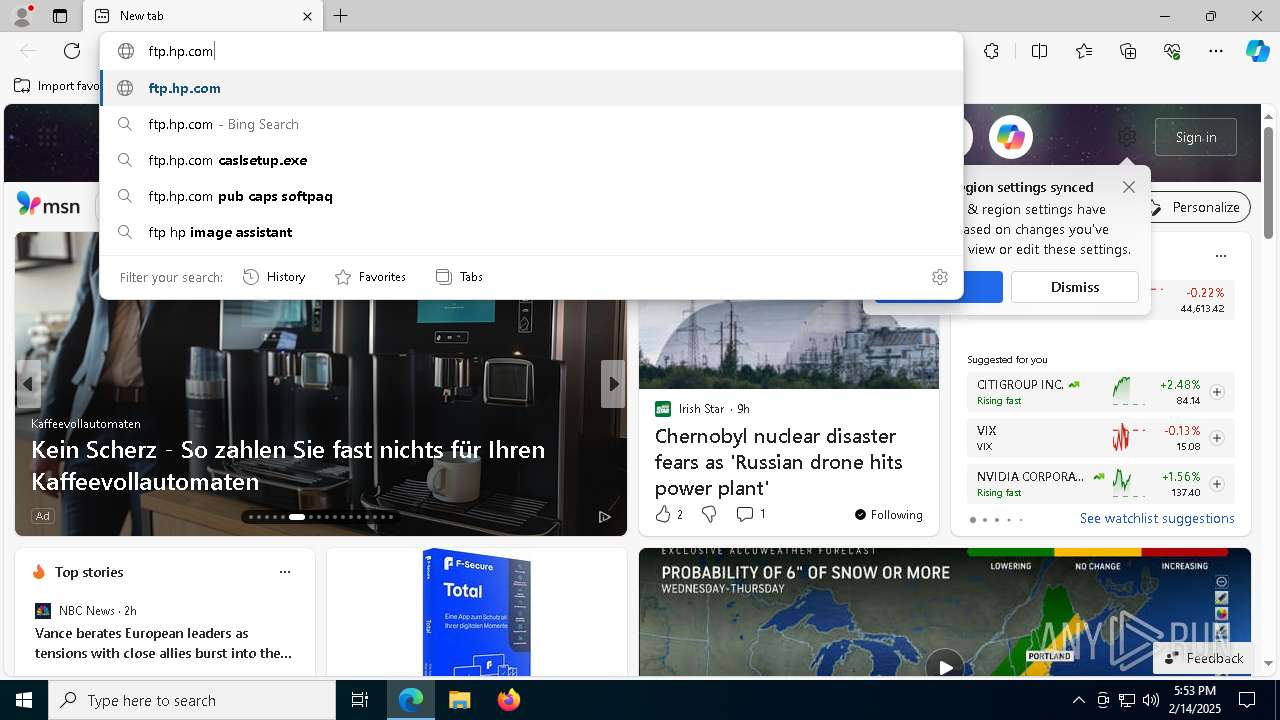Screen dimensions: 1280x720
Task: Filter search by Tabs
Action: click(460, 277)
